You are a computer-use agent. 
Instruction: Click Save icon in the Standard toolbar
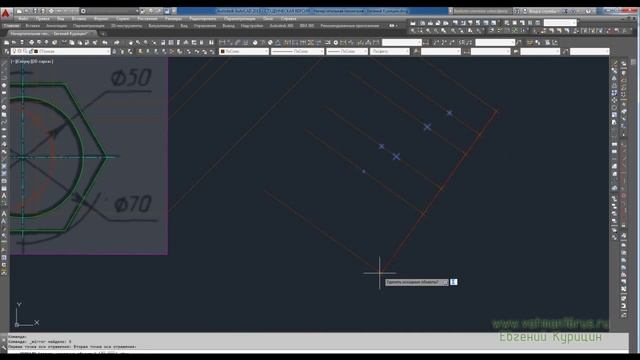point(22,42)
